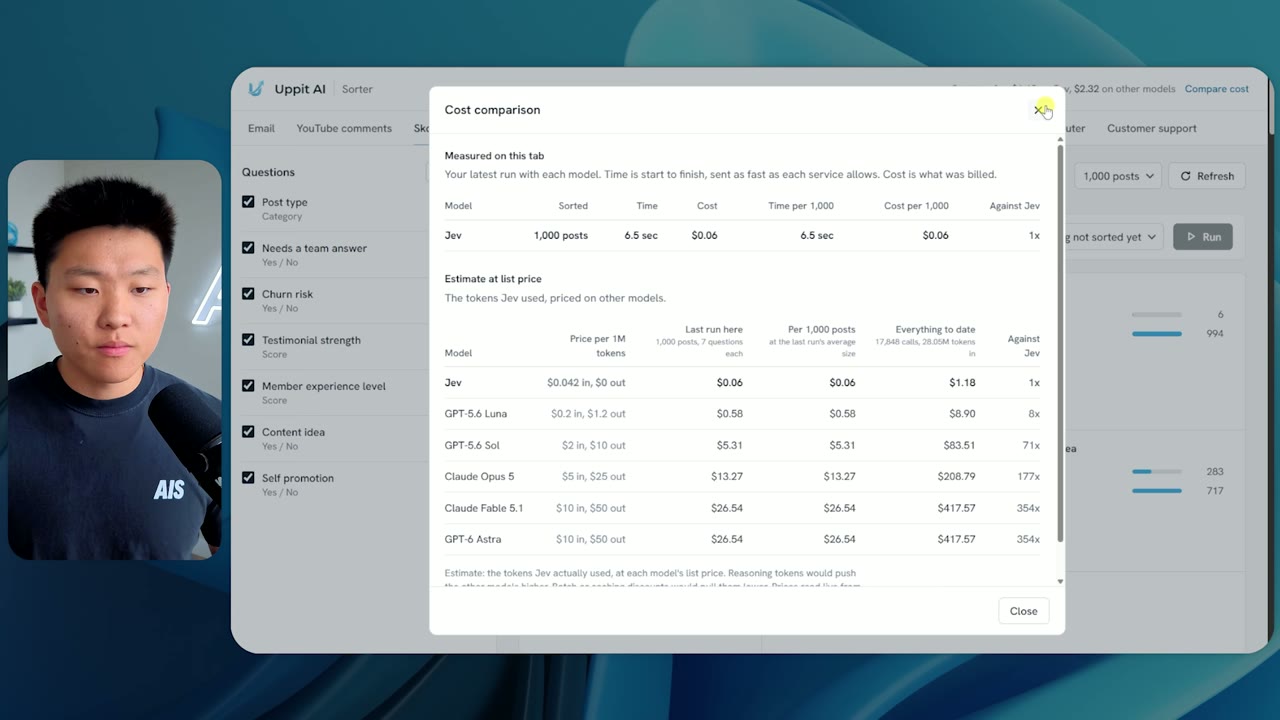The height and width of the screenshot is (720, 1280).
Task: Toggle the Member experience level checkbox
Action: [248, 386]
